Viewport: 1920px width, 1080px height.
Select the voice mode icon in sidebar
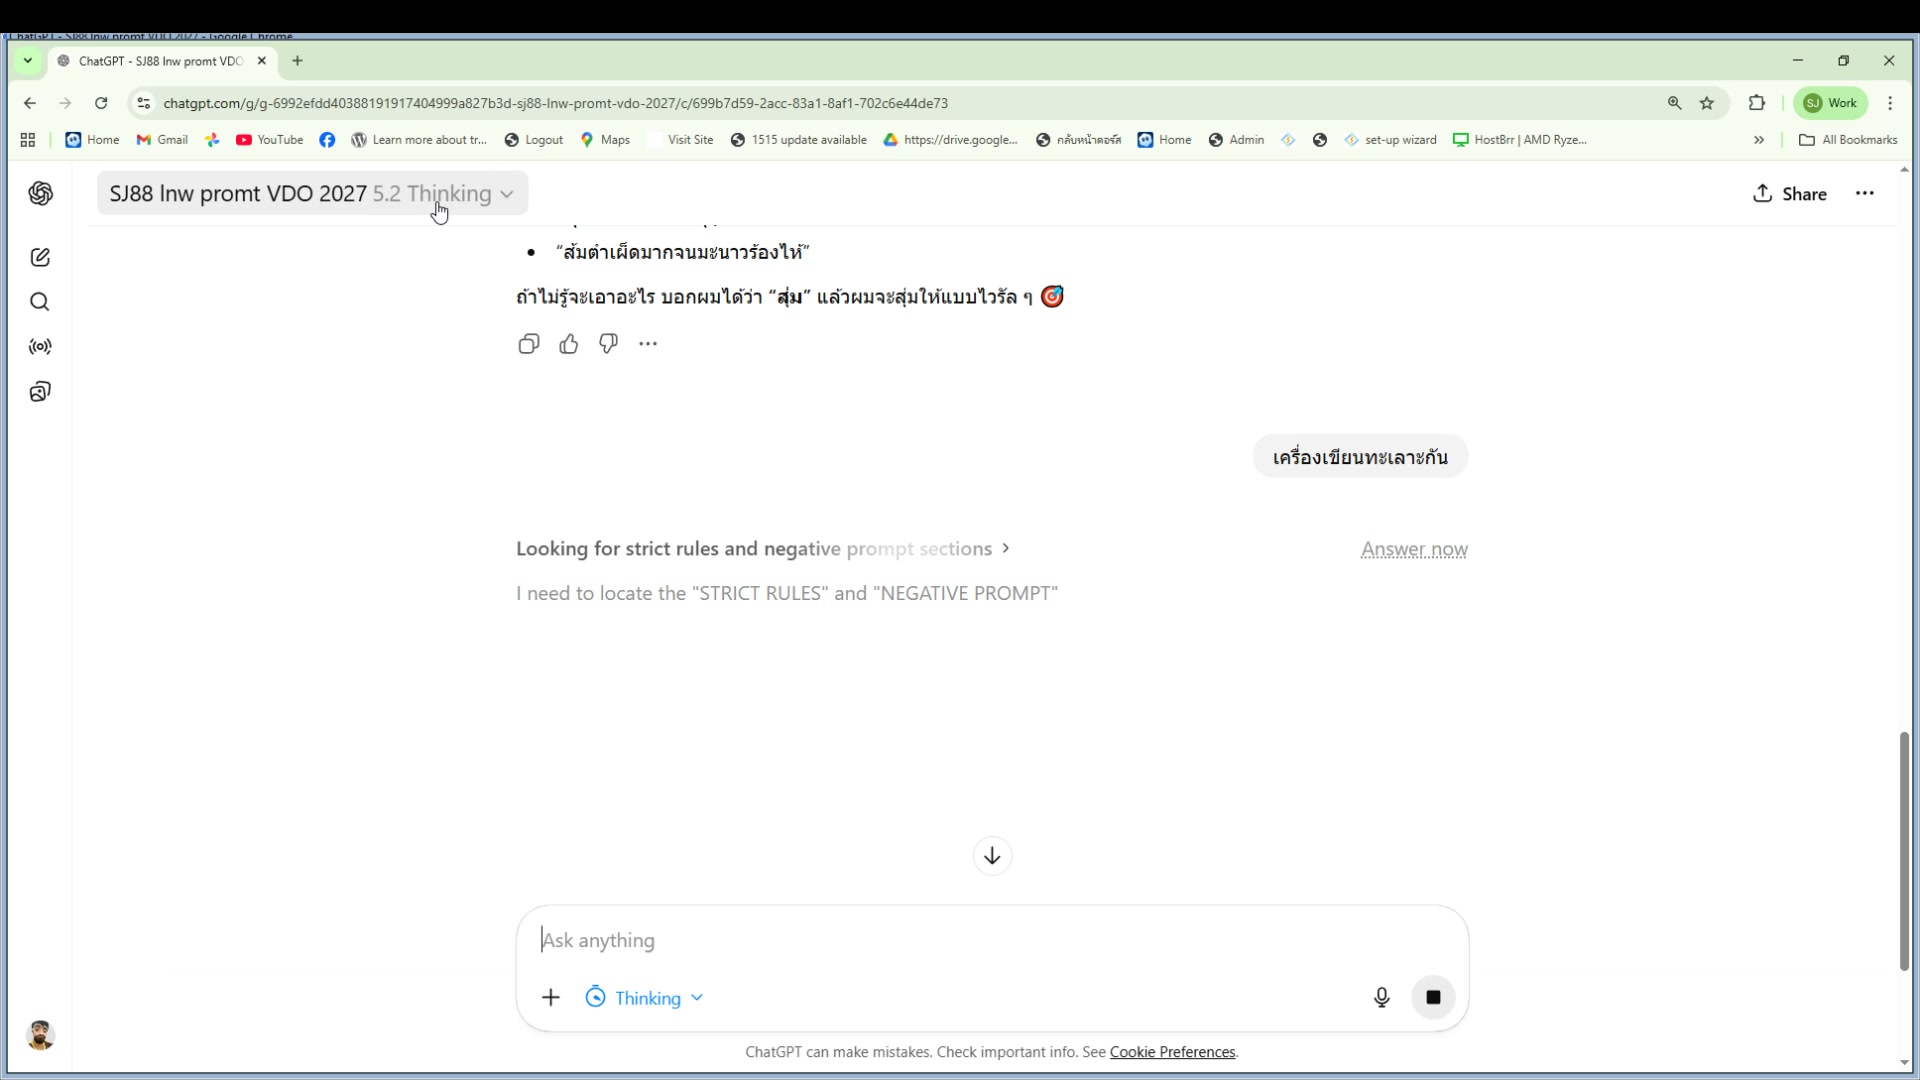40,347
